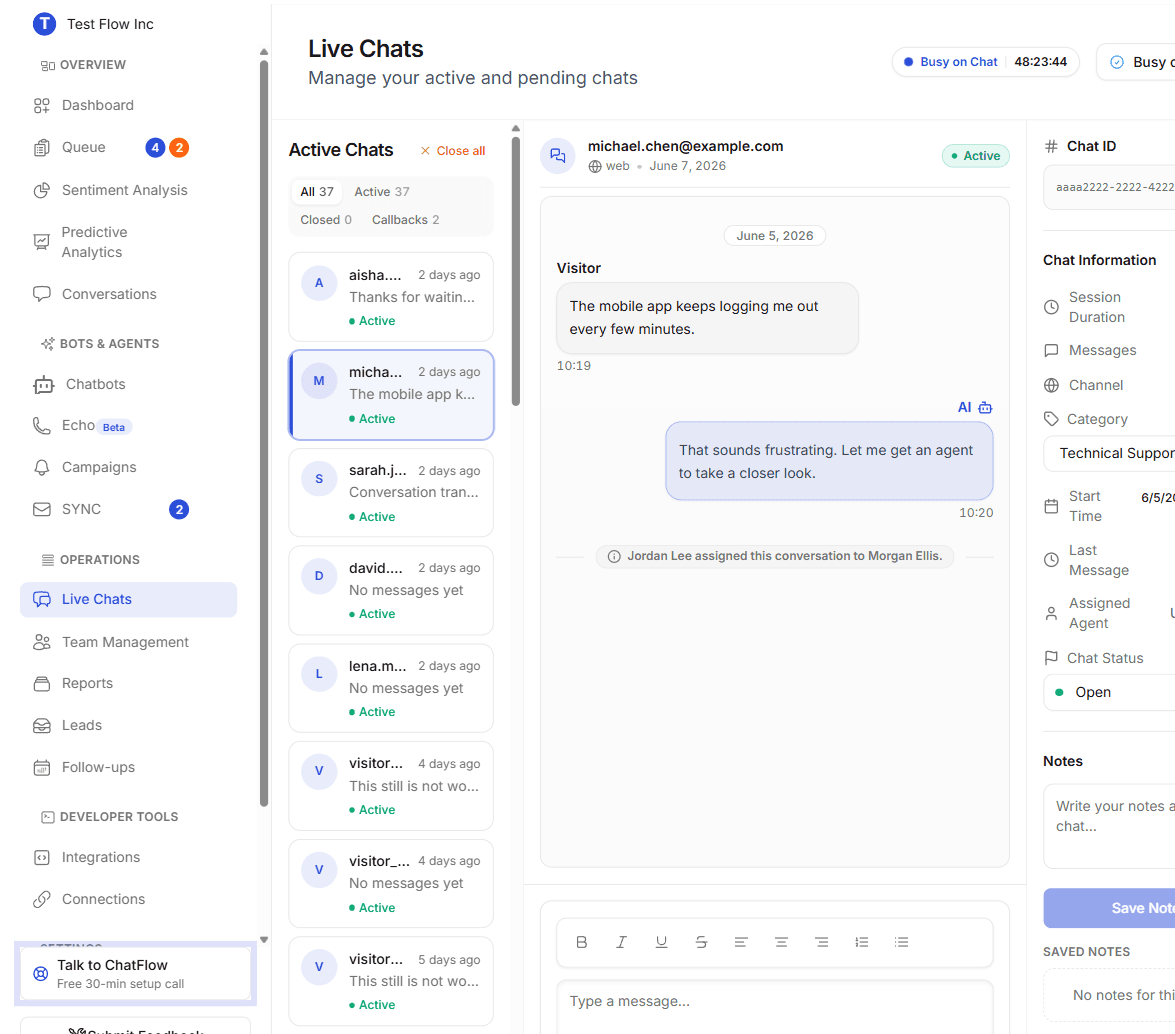Viewport: 1175px width, 1034px height.
Task: Click the June 5, 2026 date label
Action: click(x=775, y=236)
